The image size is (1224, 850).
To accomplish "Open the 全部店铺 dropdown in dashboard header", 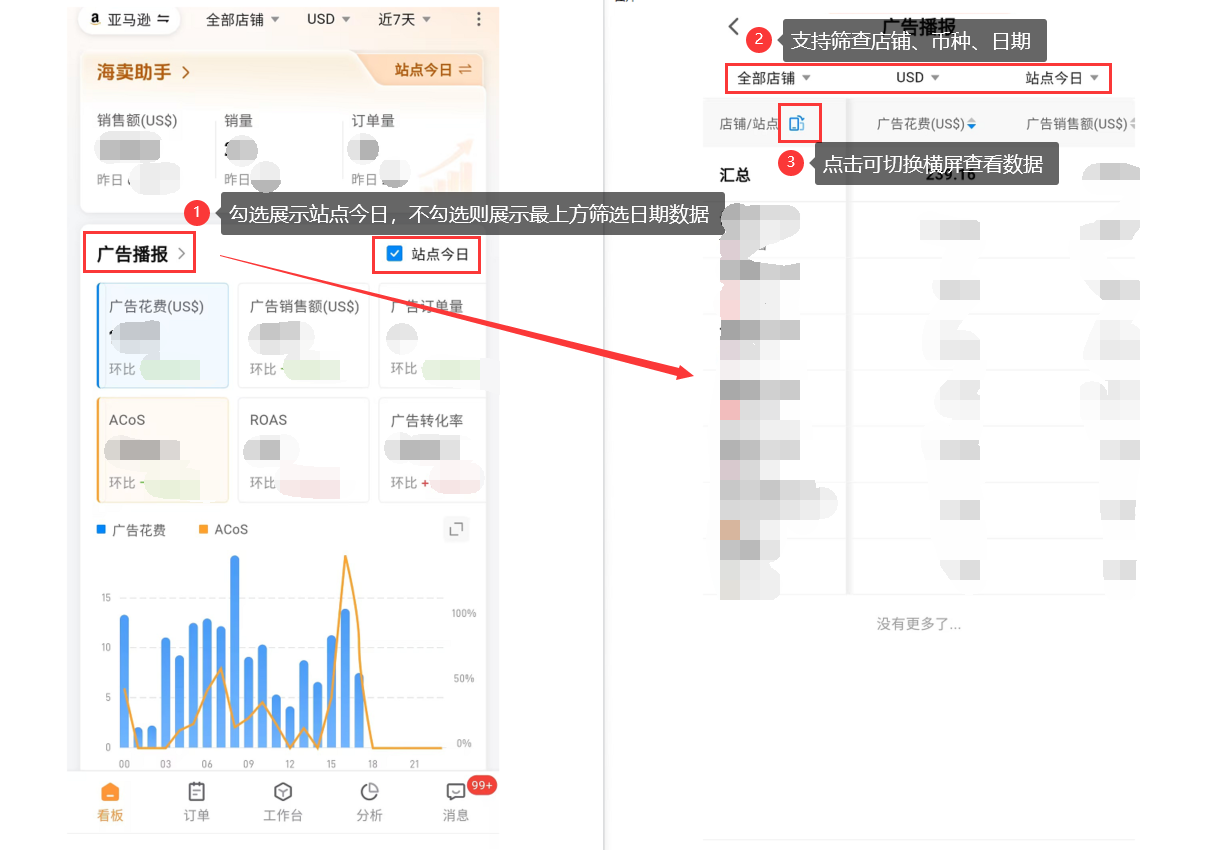I will point(242,19).
